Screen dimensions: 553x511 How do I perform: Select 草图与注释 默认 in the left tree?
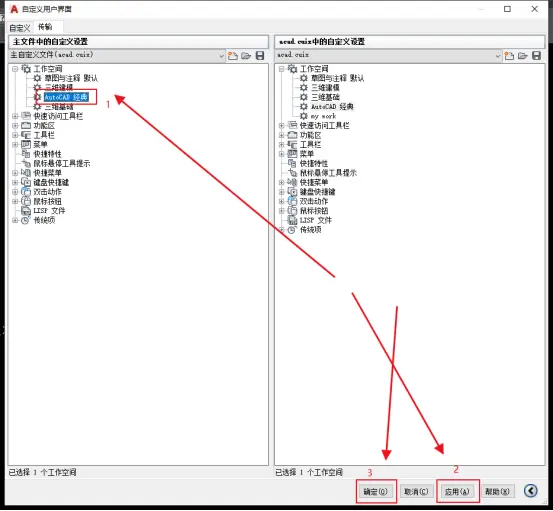click(x=71, y=78)
